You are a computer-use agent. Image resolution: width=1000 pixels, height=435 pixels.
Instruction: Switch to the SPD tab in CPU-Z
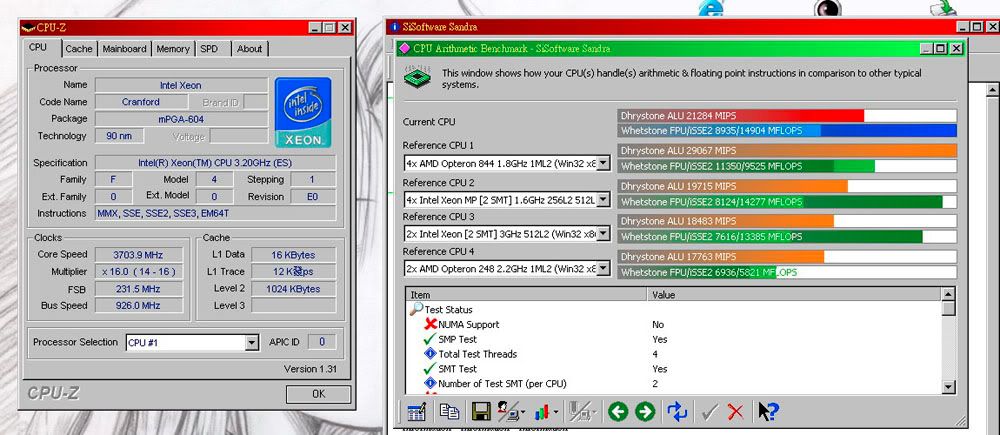click(209, 48)
